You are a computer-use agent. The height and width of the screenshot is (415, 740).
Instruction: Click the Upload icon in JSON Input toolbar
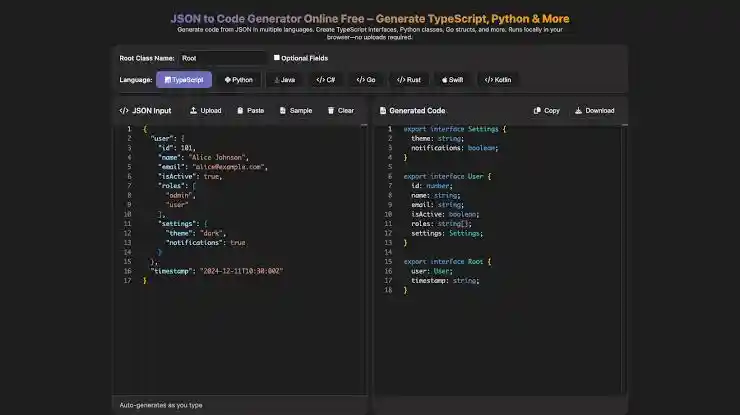point(193,110)
